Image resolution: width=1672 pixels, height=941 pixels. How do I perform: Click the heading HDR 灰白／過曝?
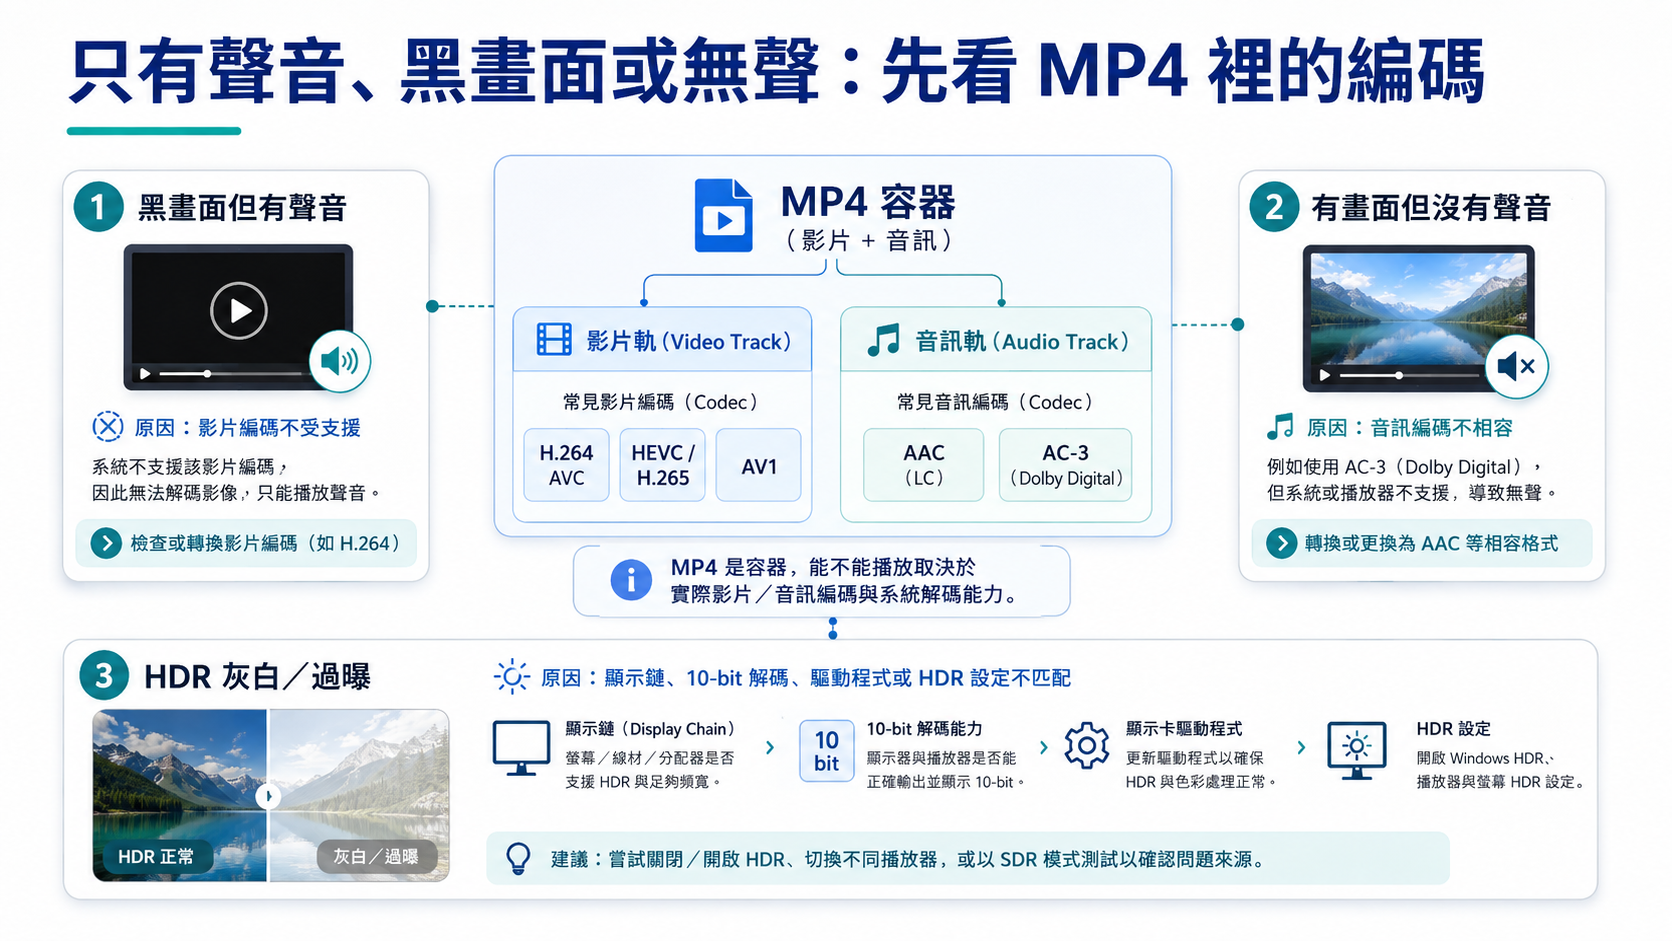[257, 677]
